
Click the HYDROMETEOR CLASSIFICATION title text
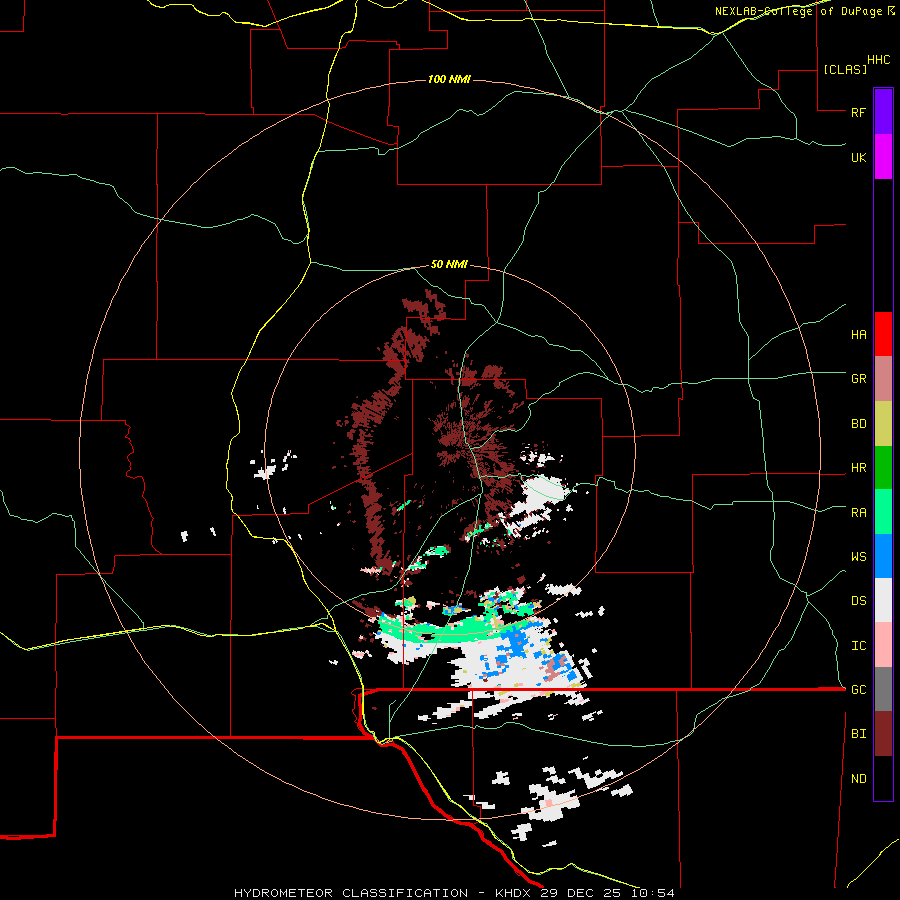[351, 893]
